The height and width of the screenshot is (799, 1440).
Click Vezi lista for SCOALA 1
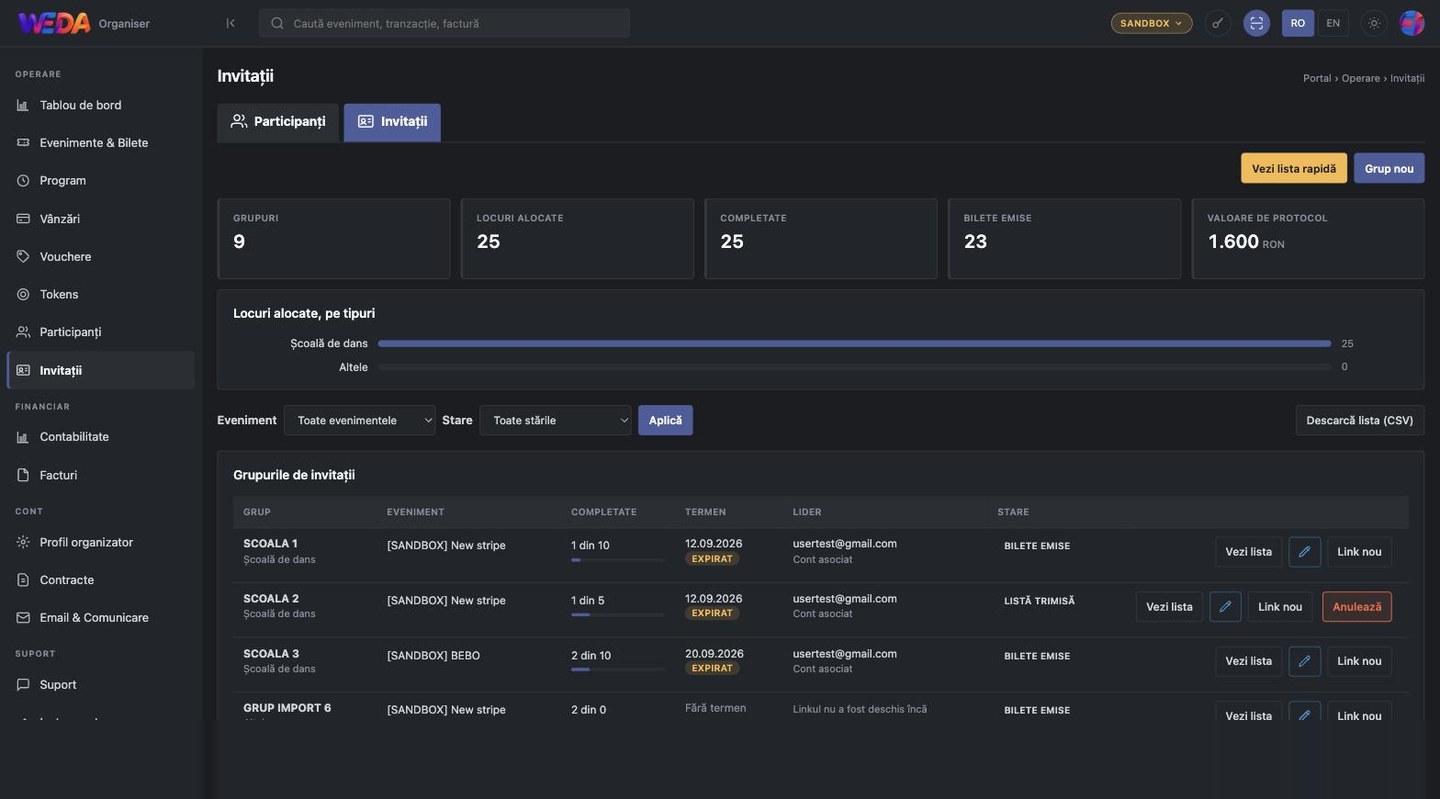(1249, 552)
